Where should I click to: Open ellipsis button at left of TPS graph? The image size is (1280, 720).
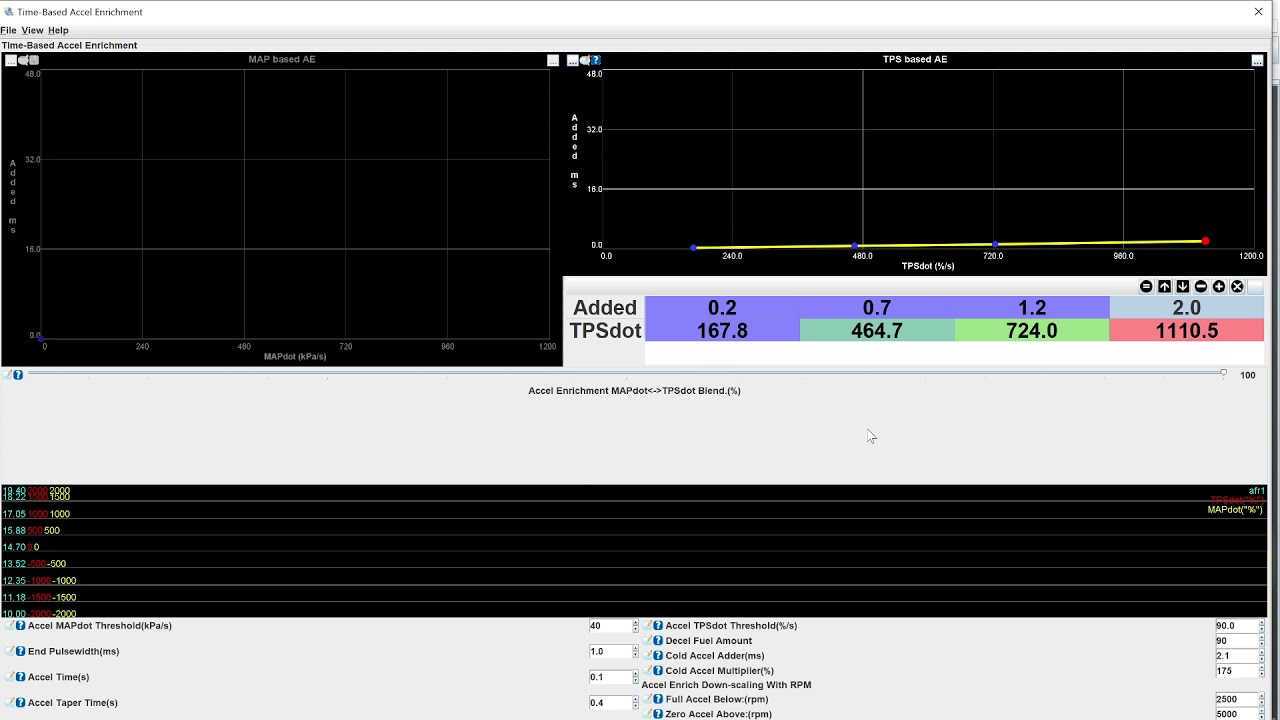(573, 60)
